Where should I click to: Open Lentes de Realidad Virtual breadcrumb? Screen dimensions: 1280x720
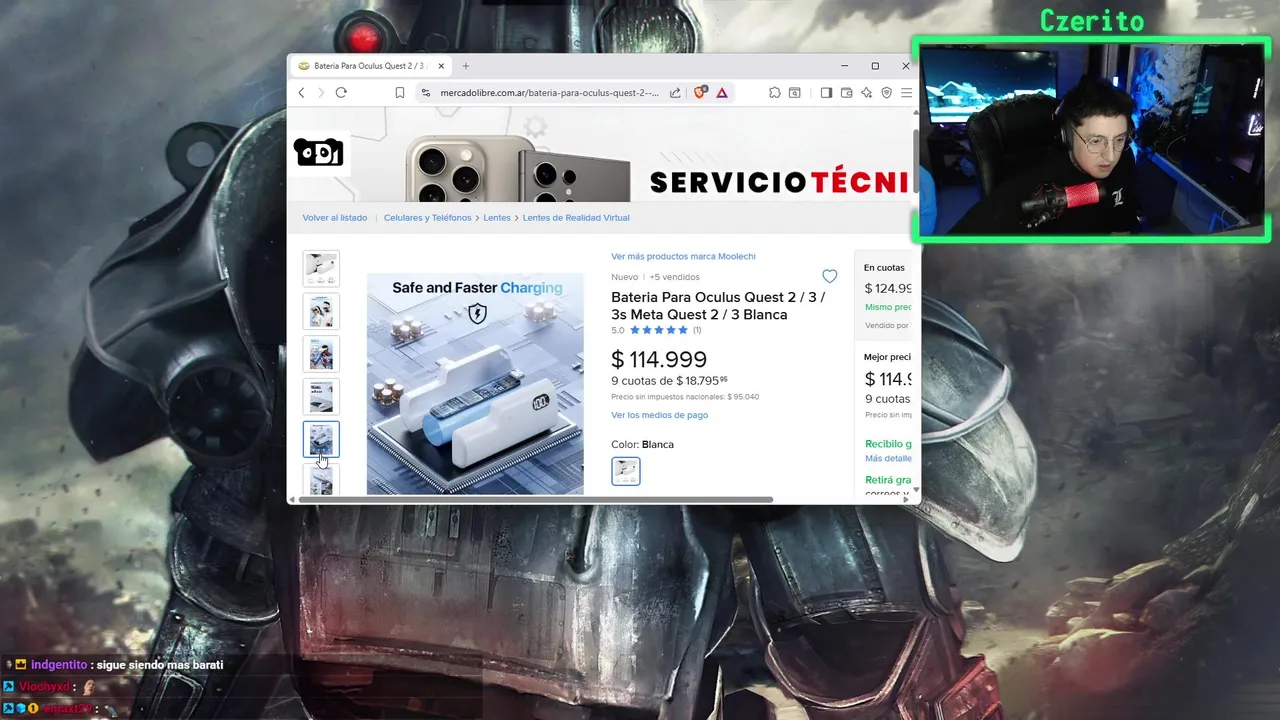(576, 218)
